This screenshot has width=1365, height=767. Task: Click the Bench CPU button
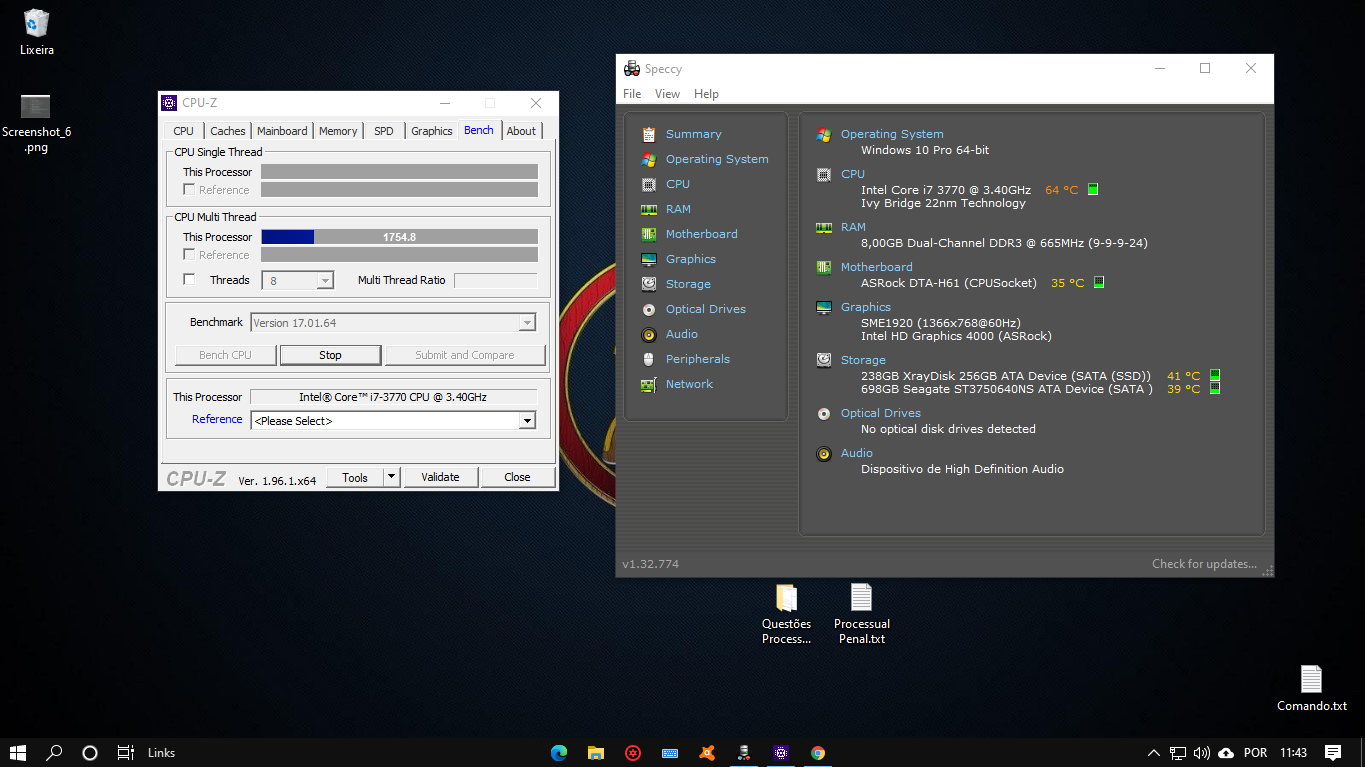(x=225, y=355)
